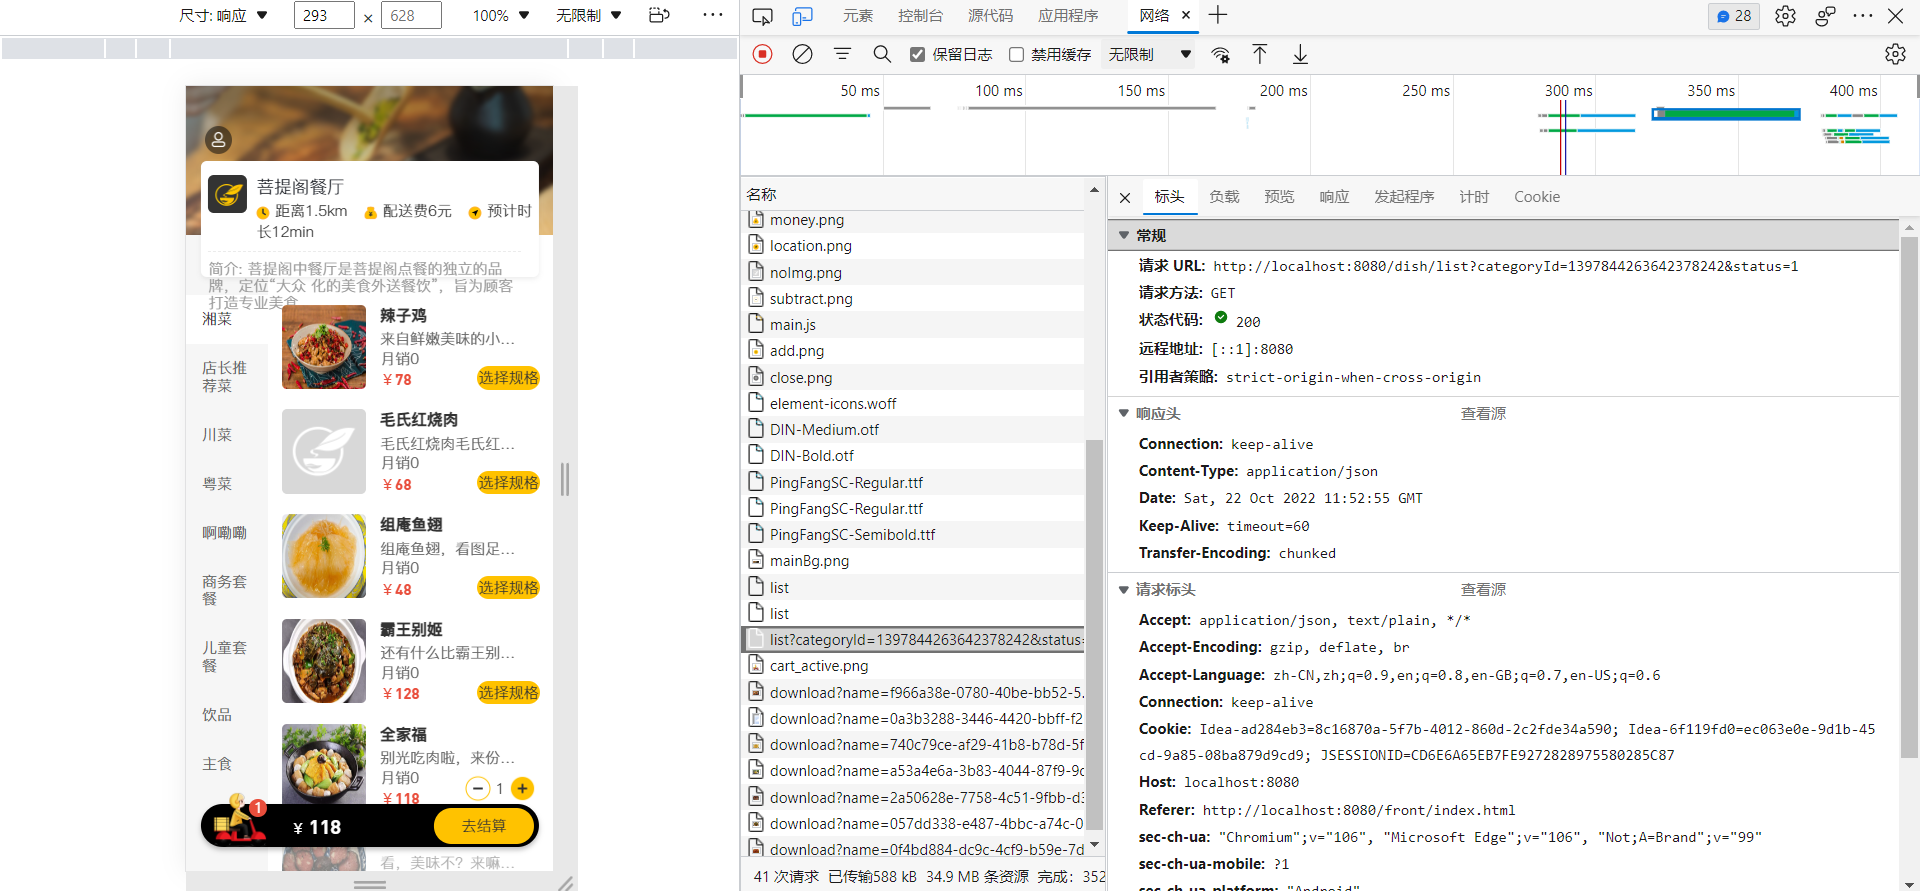
Task: Click the import HAR upload arrow
Action: point(1260,54)
